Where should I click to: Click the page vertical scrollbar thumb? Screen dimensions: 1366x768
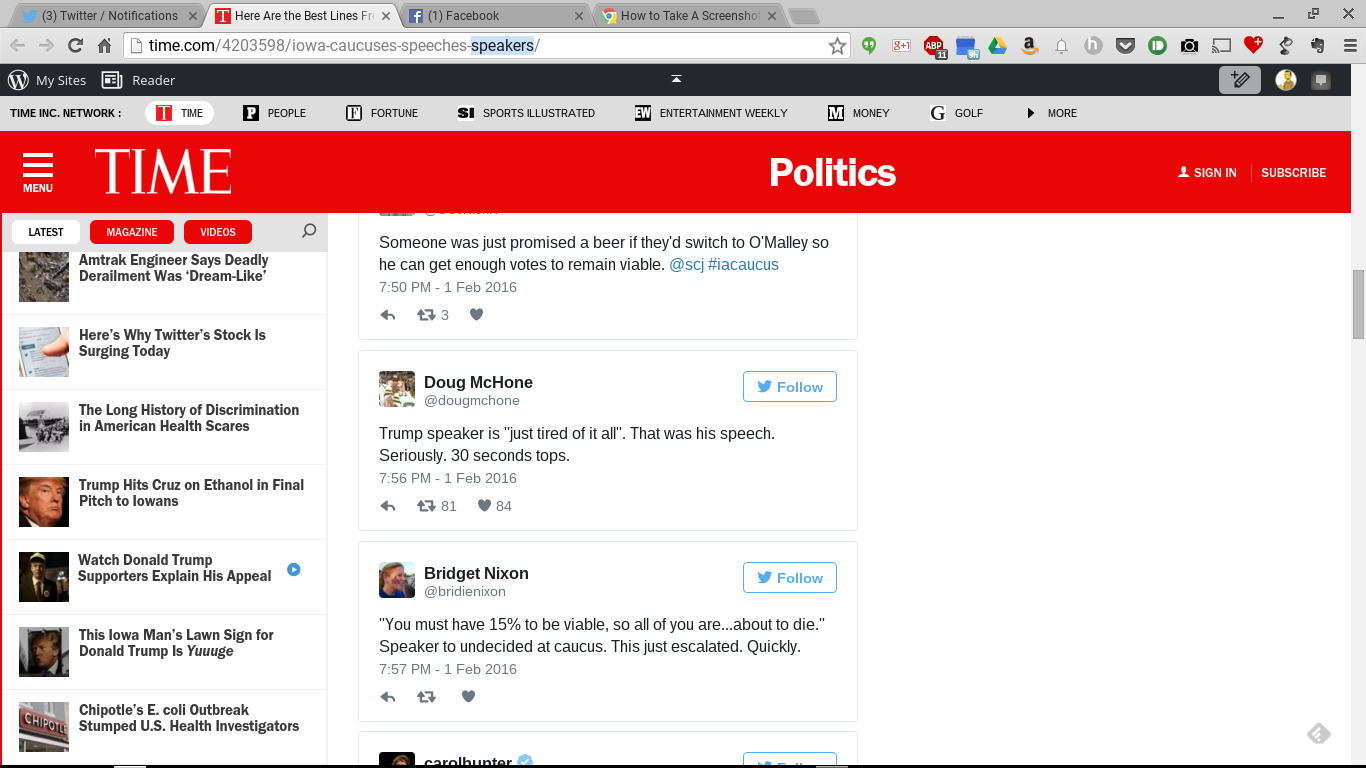1358,305
